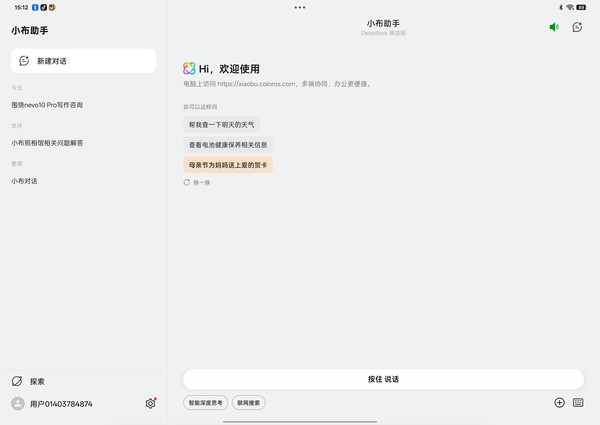Start a new chat with 新建对话
The height and width of the screenshot is (425, 600).
click(83, 61)
